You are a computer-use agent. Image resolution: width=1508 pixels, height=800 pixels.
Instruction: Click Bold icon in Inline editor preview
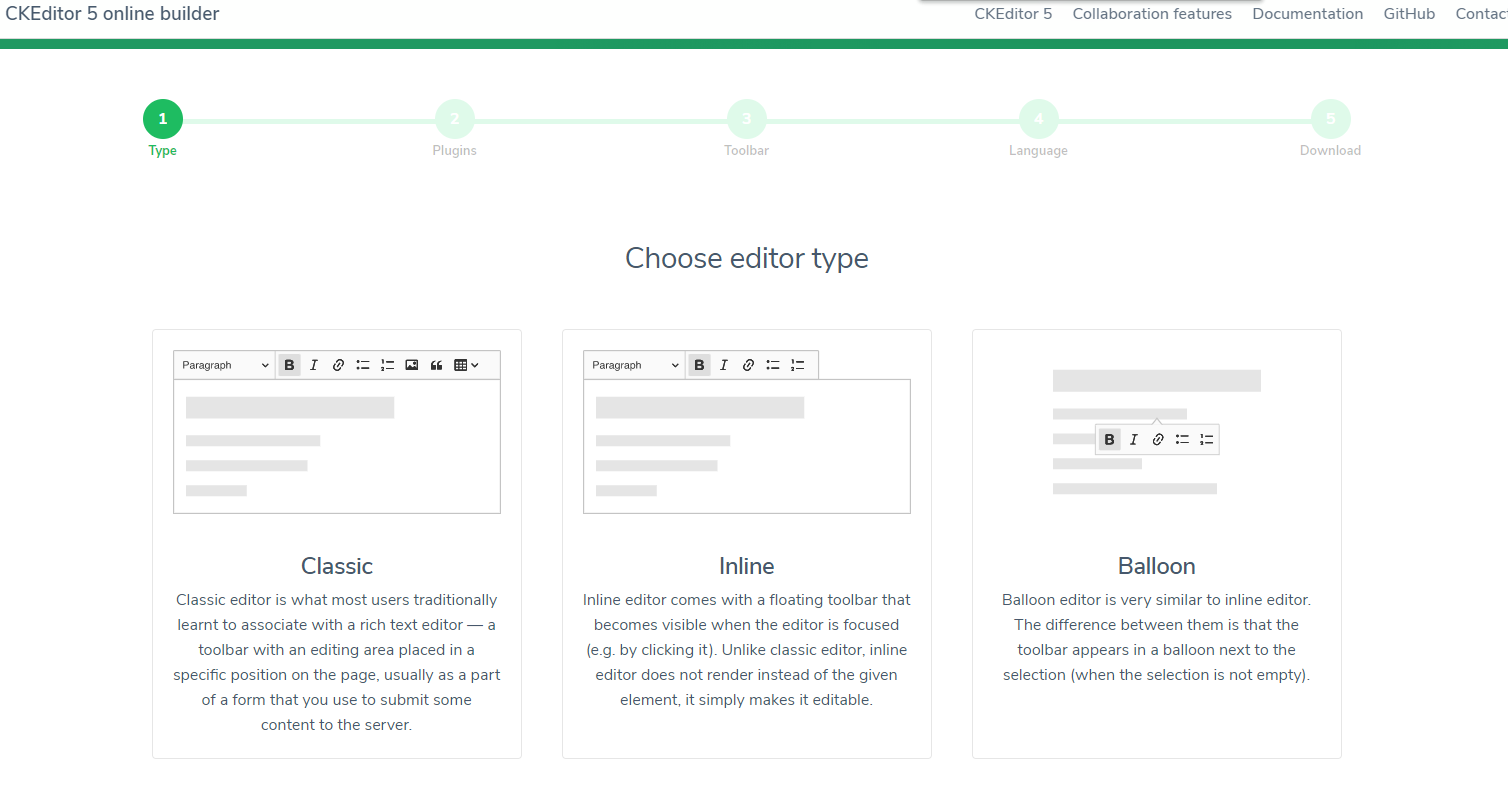[x=699, y=365]
